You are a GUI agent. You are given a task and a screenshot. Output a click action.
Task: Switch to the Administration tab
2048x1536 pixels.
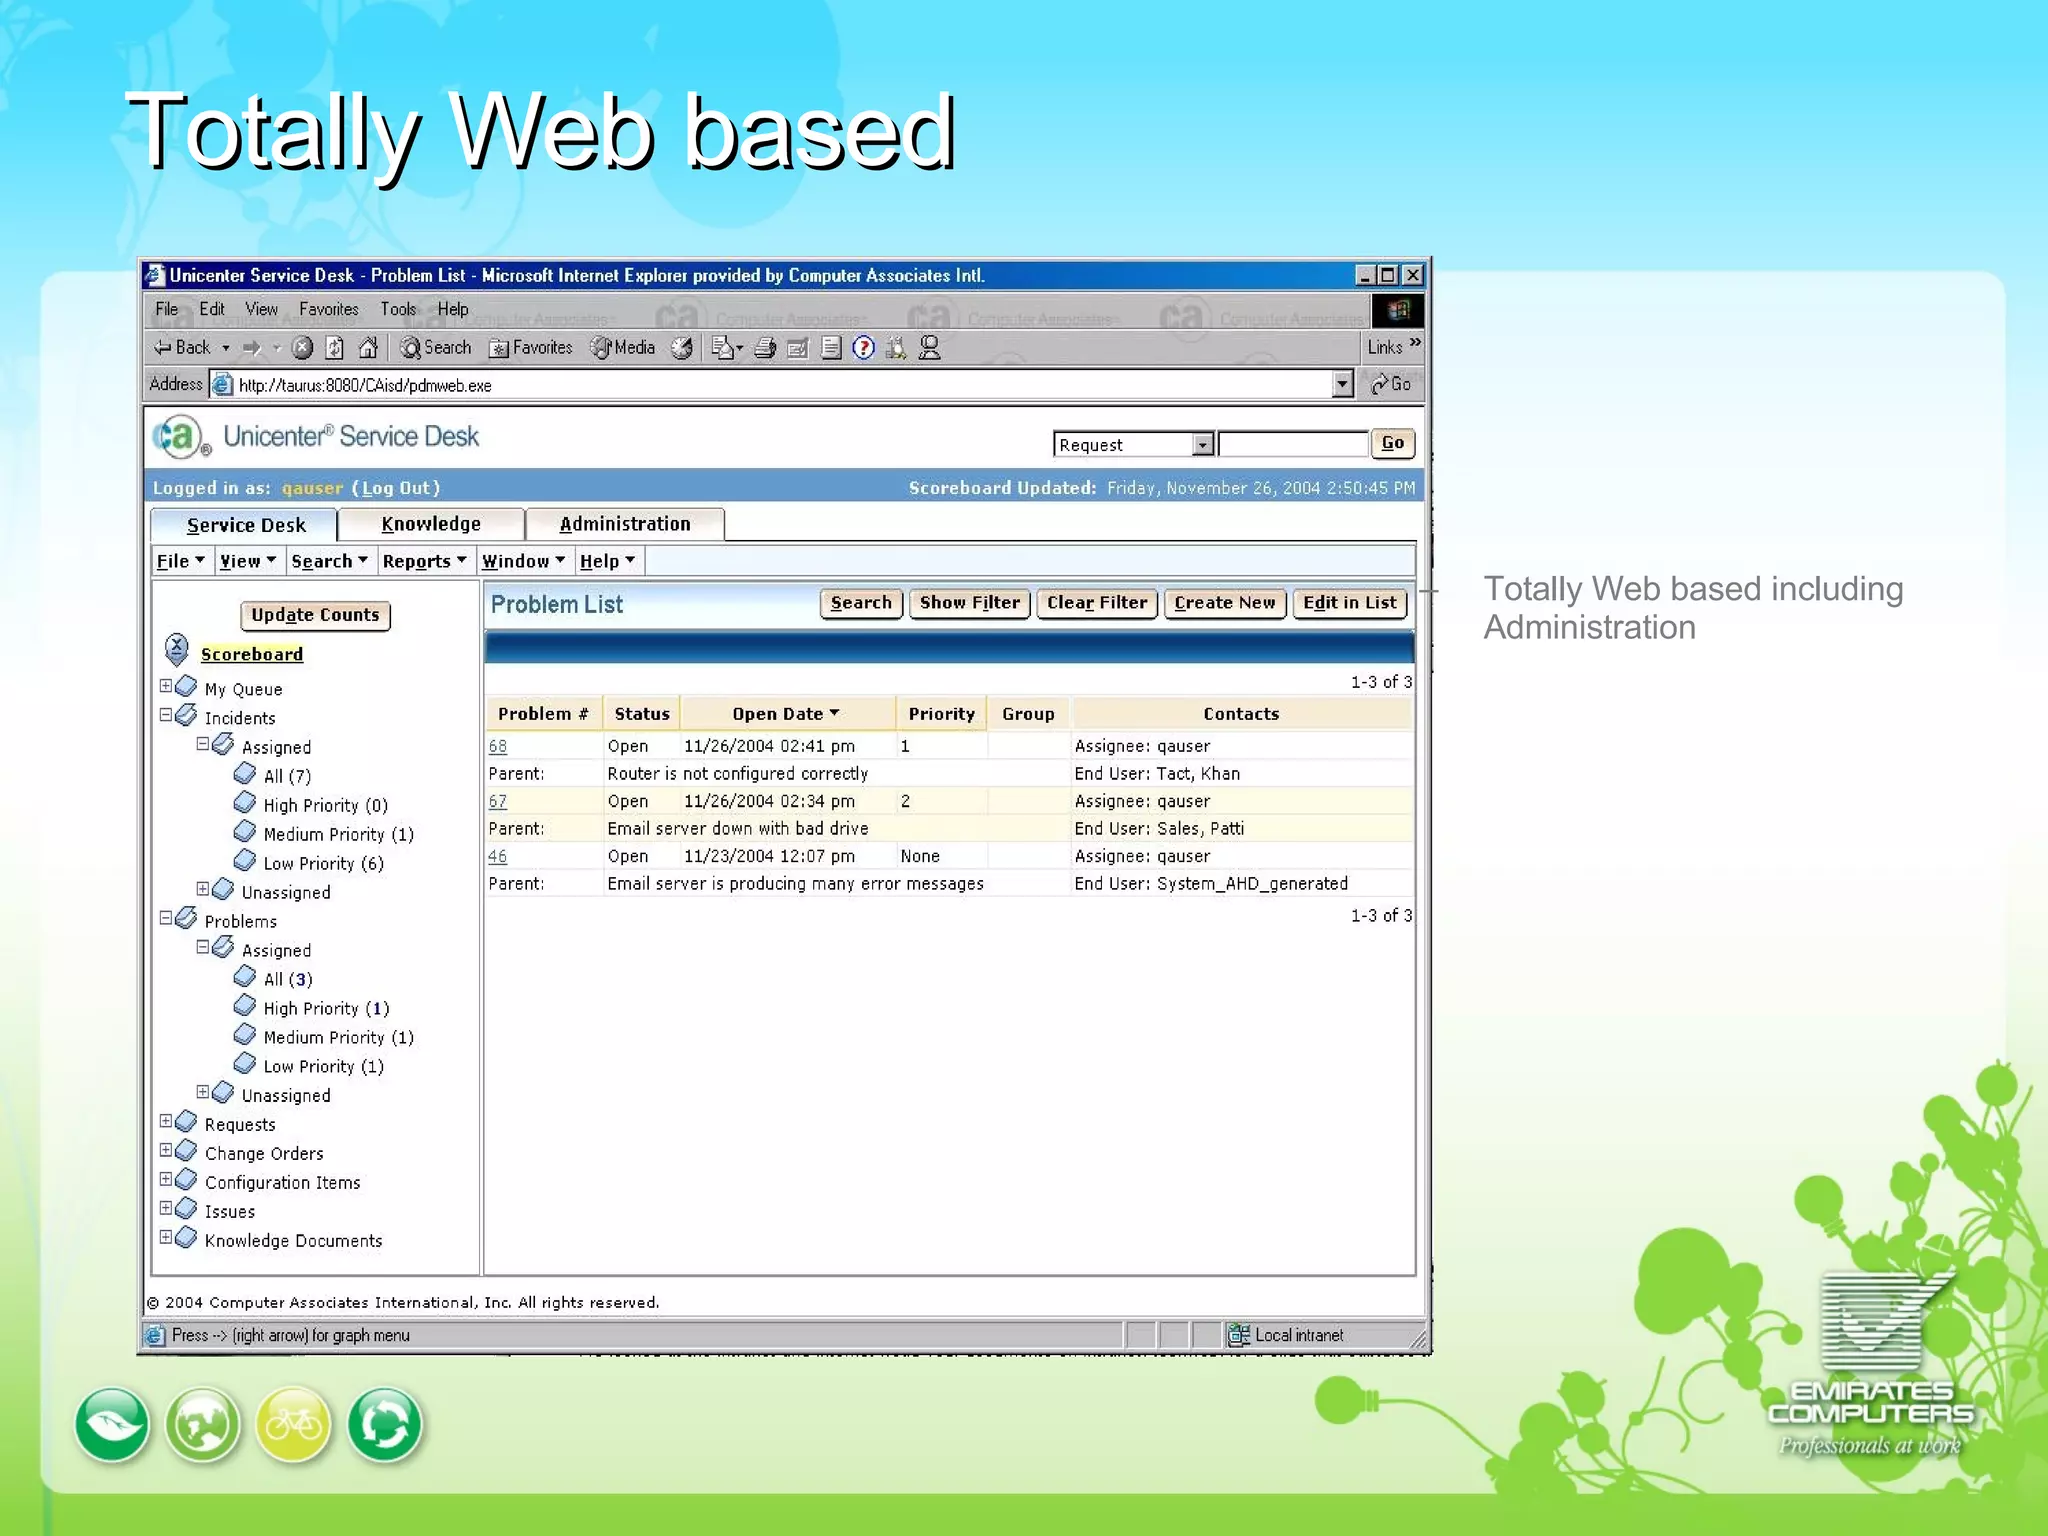pyautogui.click(x=625, y=524)
